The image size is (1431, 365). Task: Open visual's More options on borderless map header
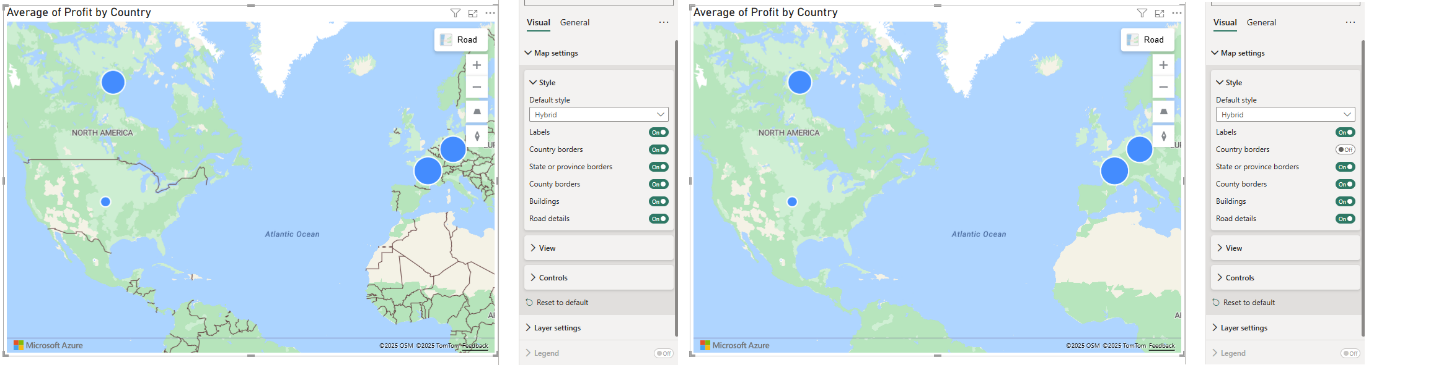pyautogui.click(x=1176, y=13)
